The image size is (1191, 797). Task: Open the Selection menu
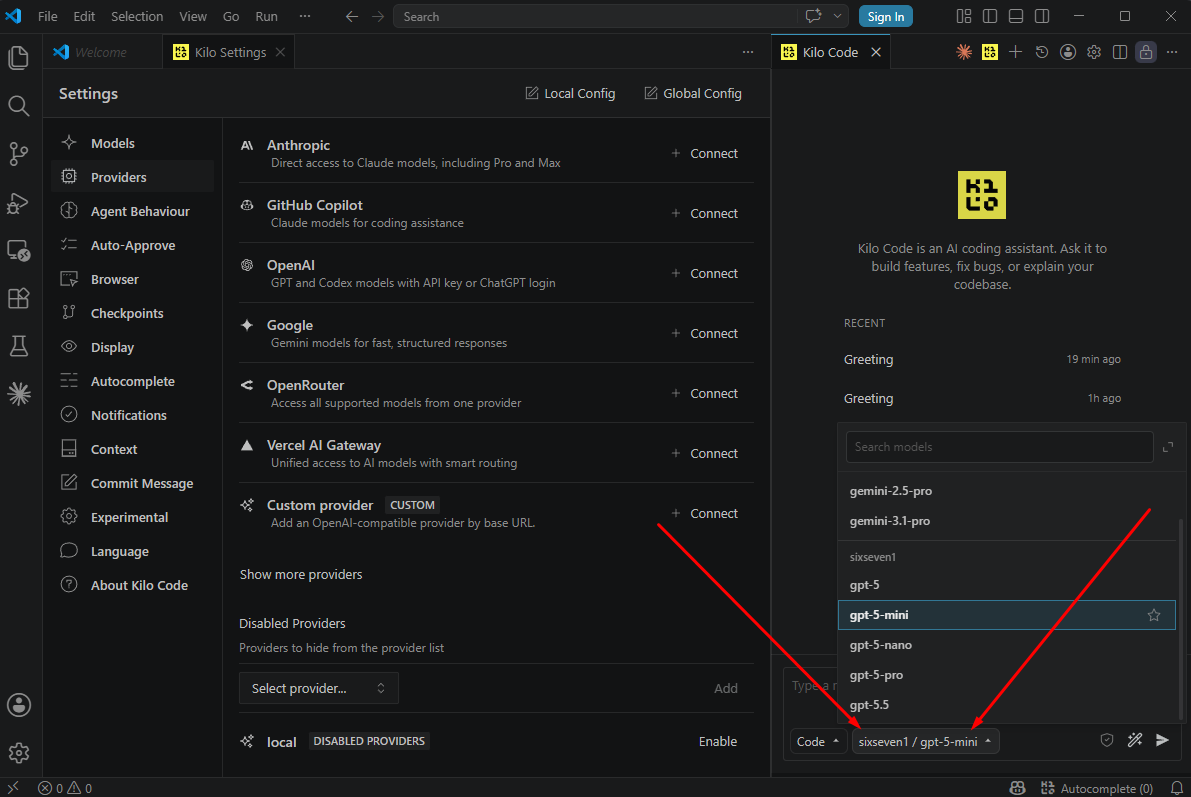(x=137, y=16)
